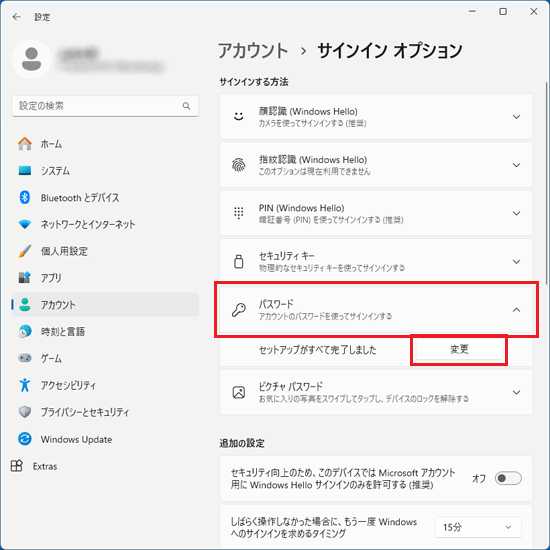Expand 顔認識 (Windows Hello) chevron
This screenshot has height=550, width=550.
point(516,117)
